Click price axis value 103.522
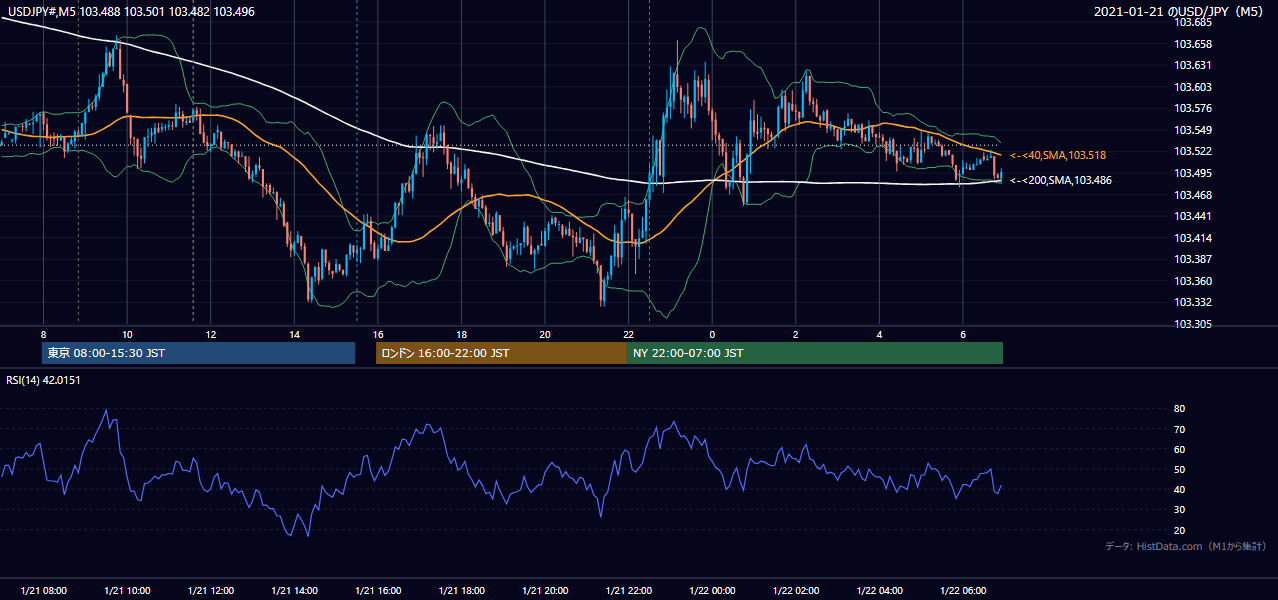1278x600 pixels. coord(1194,152)
